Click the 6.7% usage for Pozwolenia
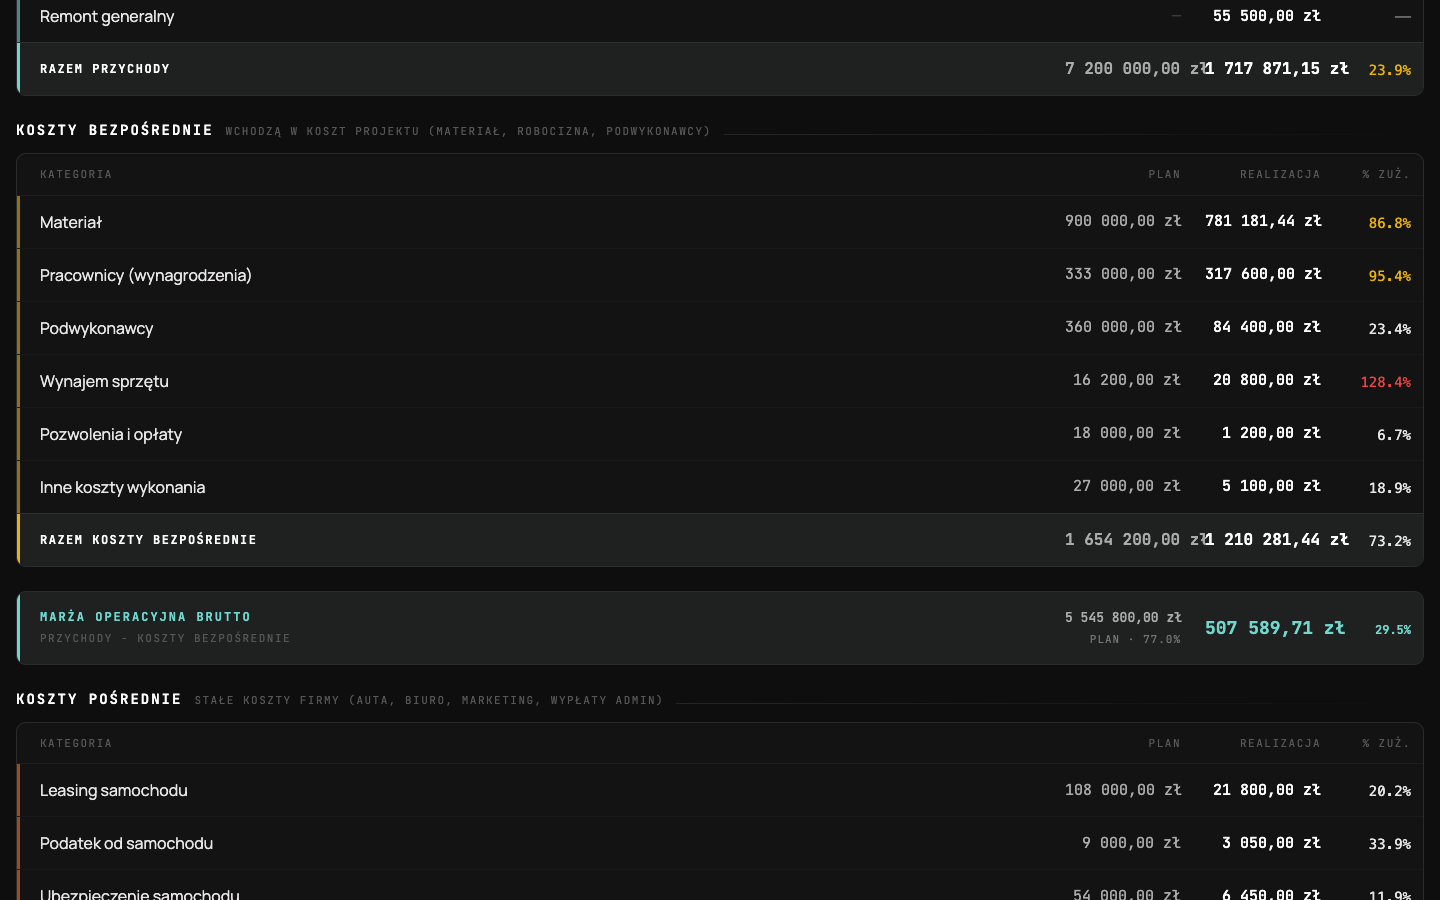 click(x=1394, y=435)
